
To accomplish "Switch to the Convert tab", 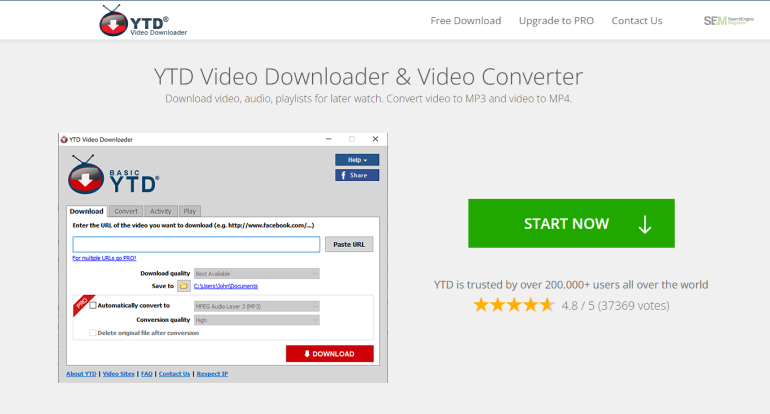I will tap(126, 211).
